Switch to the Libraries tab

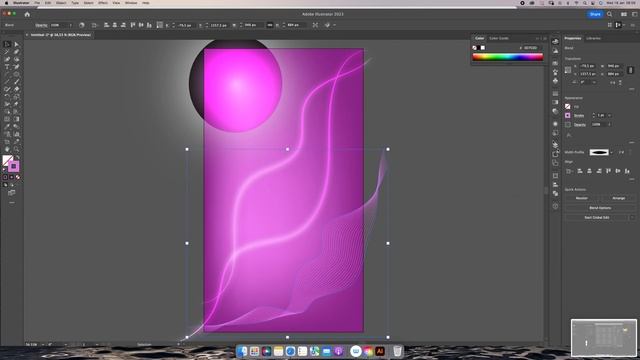click(x=593, y=38)
